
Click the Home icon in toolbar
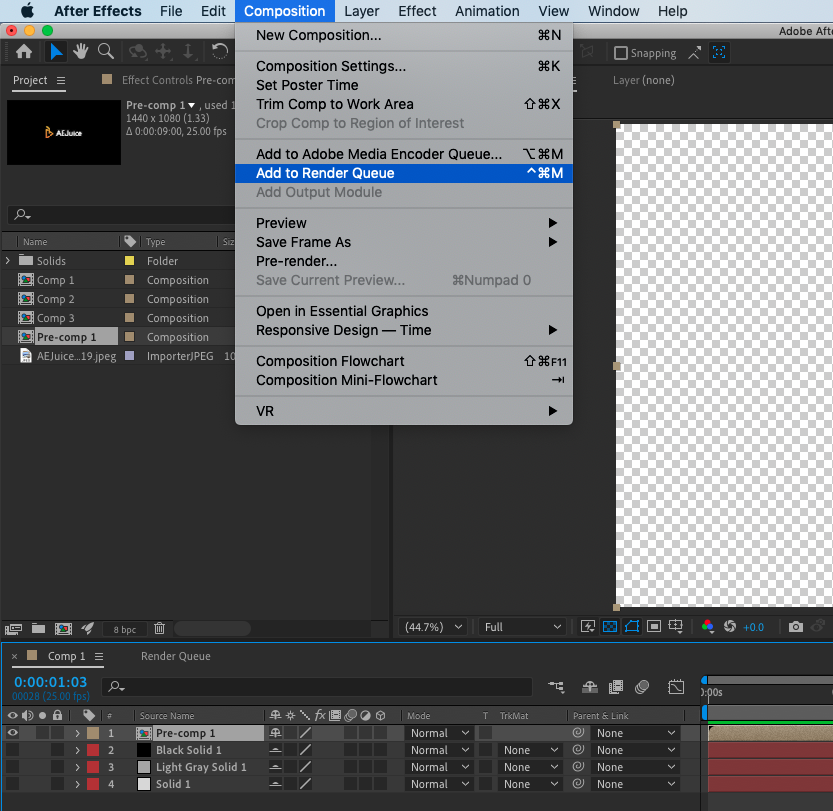pos(23,52)
